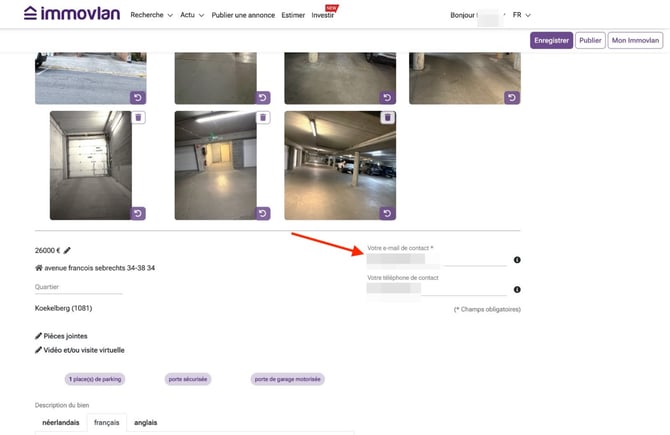Screen dimensions: 670x435
Task: Switch to the anglais description tab
Action: pyautogui.click(x=145, y=423)
